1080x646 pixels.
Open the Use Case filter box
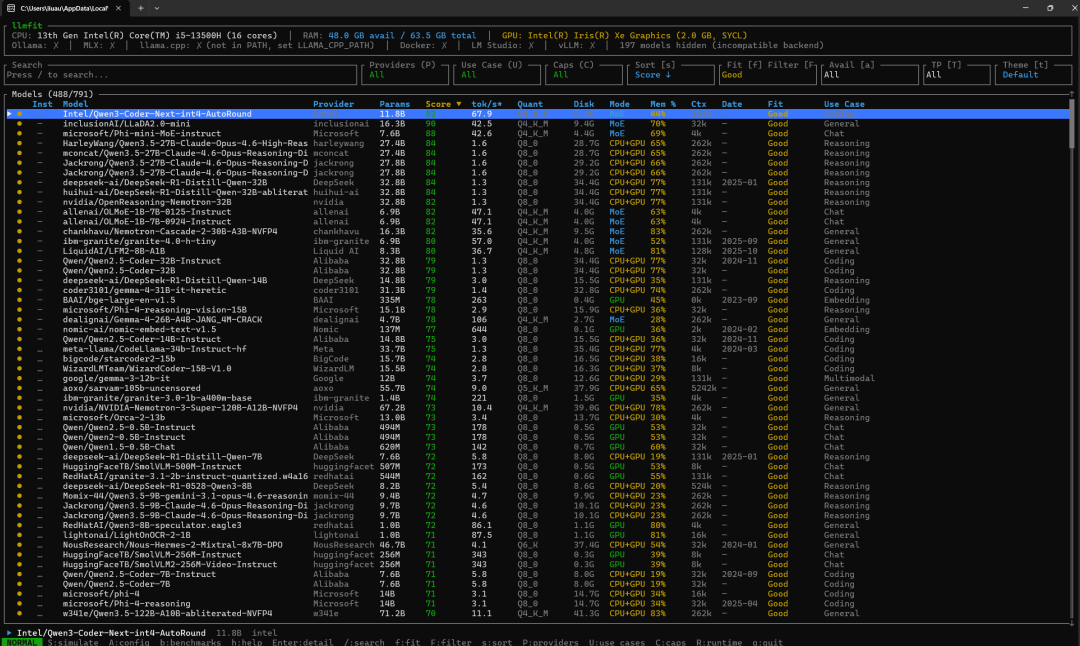496,74
